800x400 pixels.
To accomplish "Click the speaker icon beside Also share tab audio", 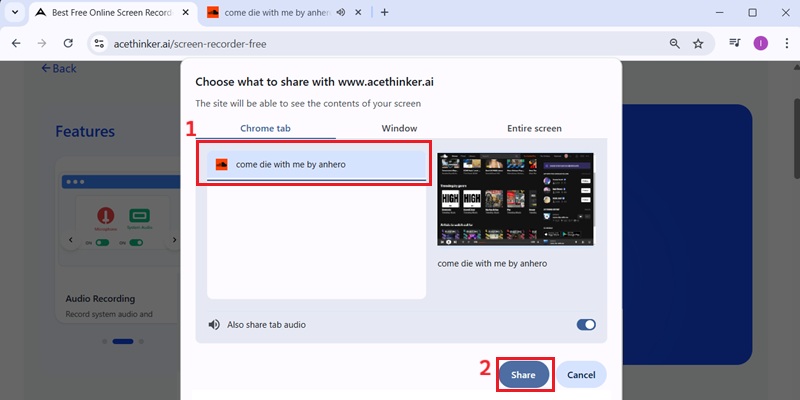I will (214, 324).
